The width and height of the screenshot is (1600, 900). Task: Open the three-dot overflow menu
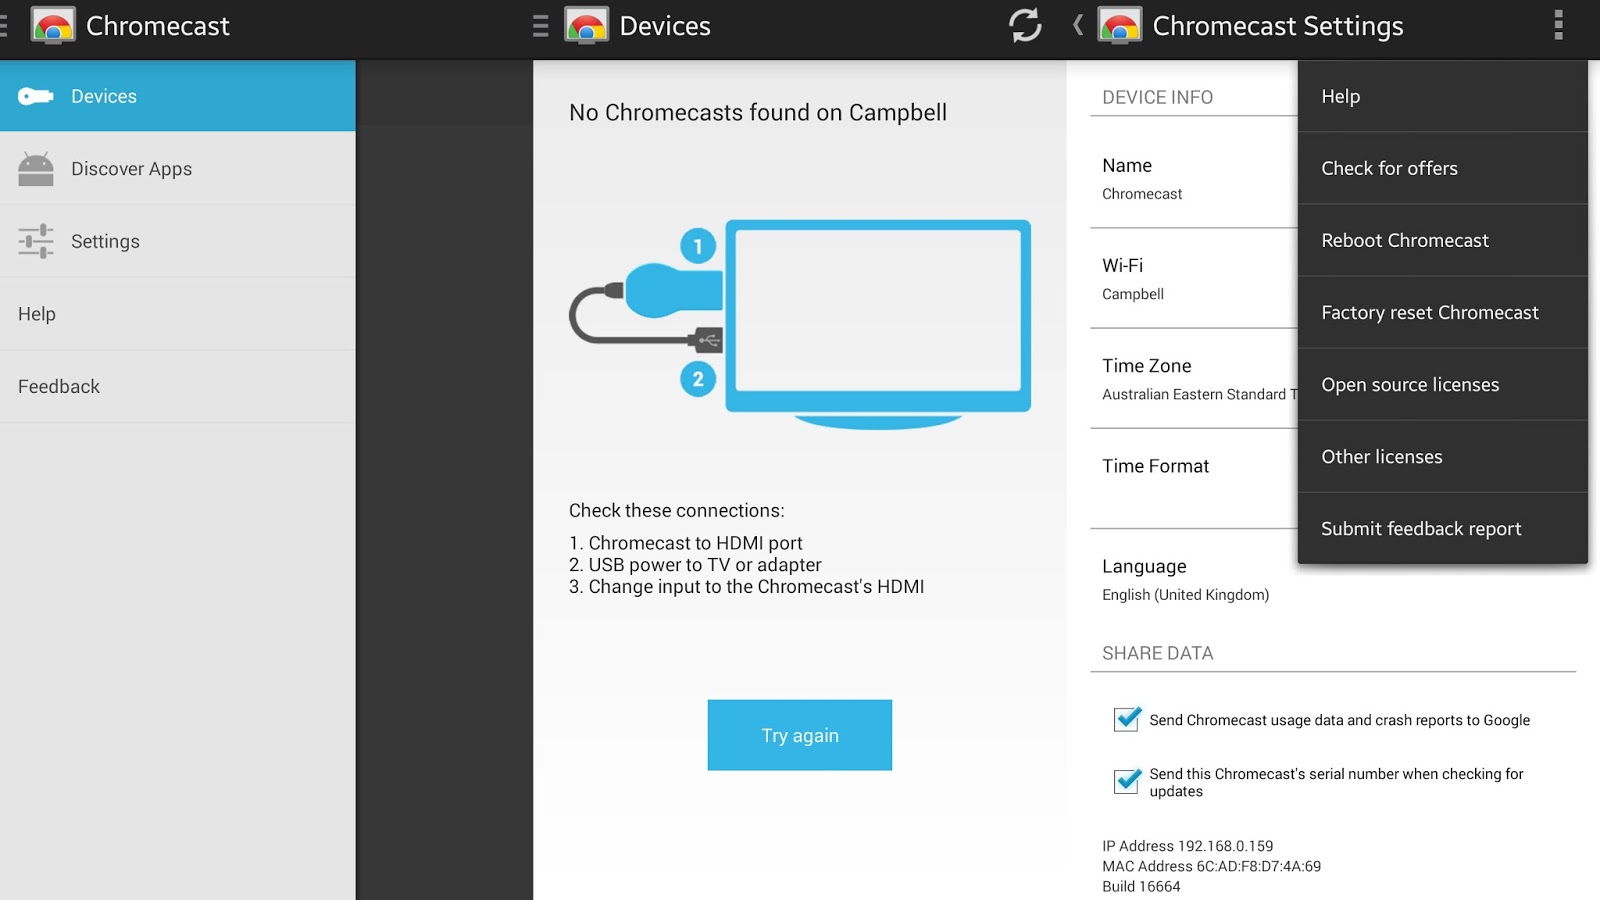coord(1558,25)
